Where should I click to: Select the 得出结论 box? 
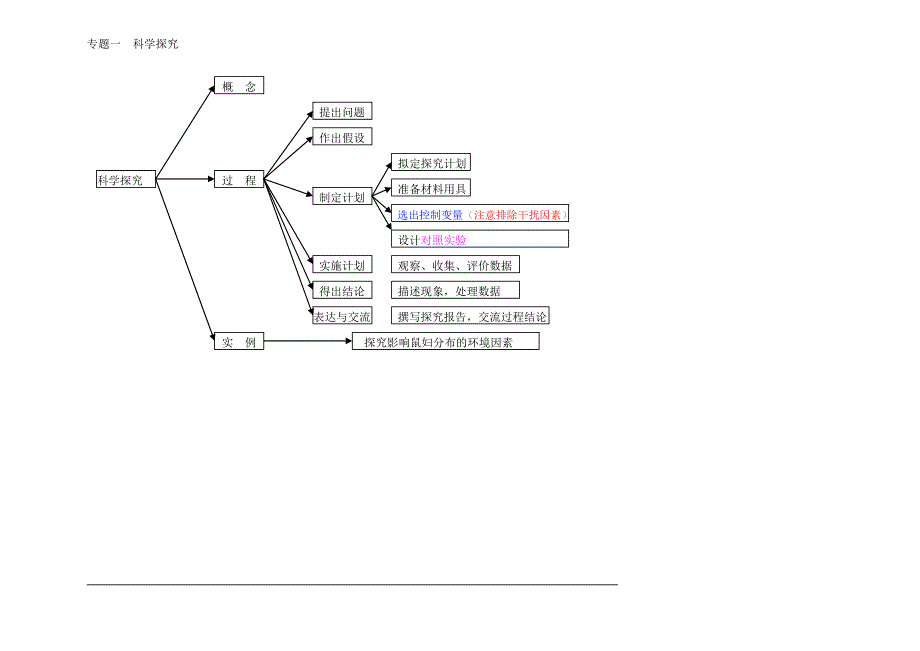(x=342, y=291)
